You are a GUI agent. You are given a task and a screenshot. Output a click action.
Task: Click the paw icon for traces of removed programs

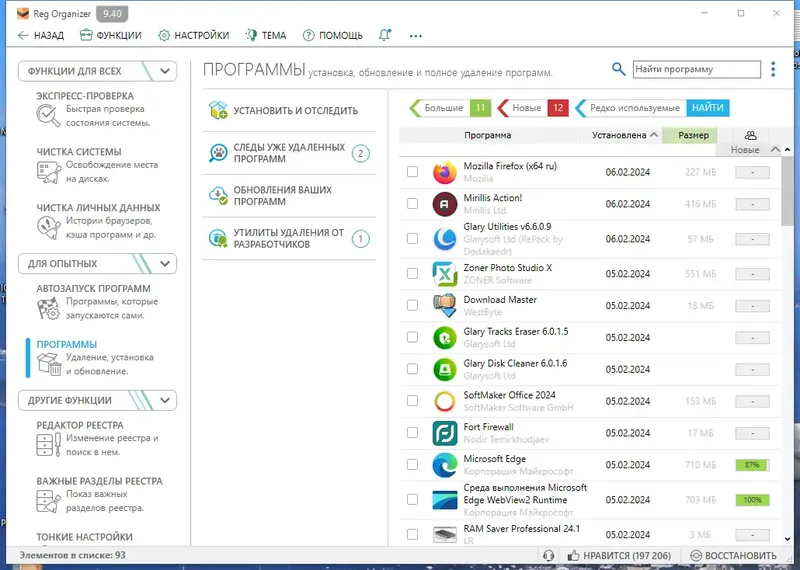coord(218,153)
